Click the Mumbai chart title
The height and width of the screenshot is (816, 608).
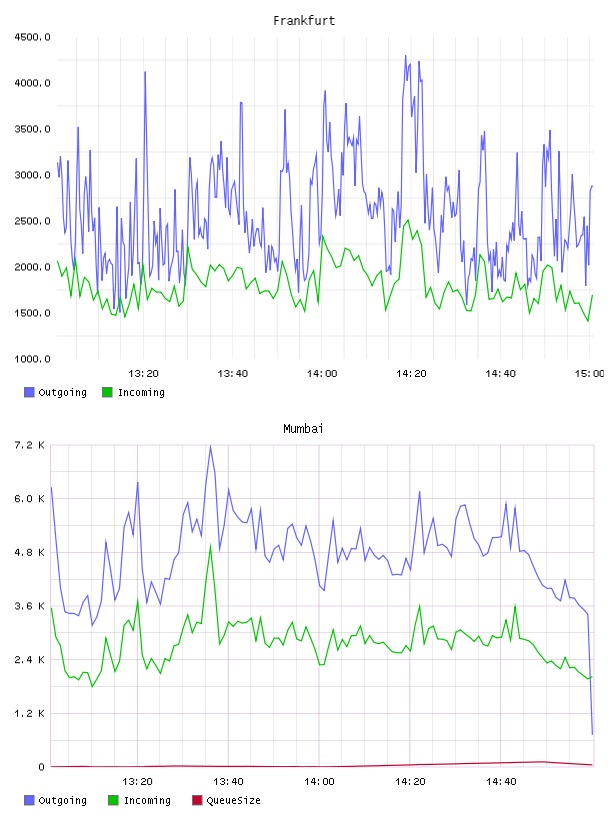click(x=303, y=429)
